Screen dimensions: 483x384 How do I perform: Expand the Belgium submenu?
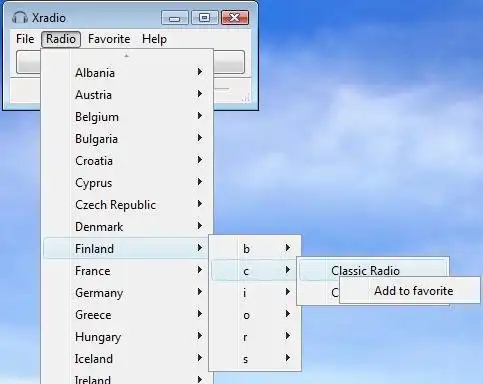[127, 116]
